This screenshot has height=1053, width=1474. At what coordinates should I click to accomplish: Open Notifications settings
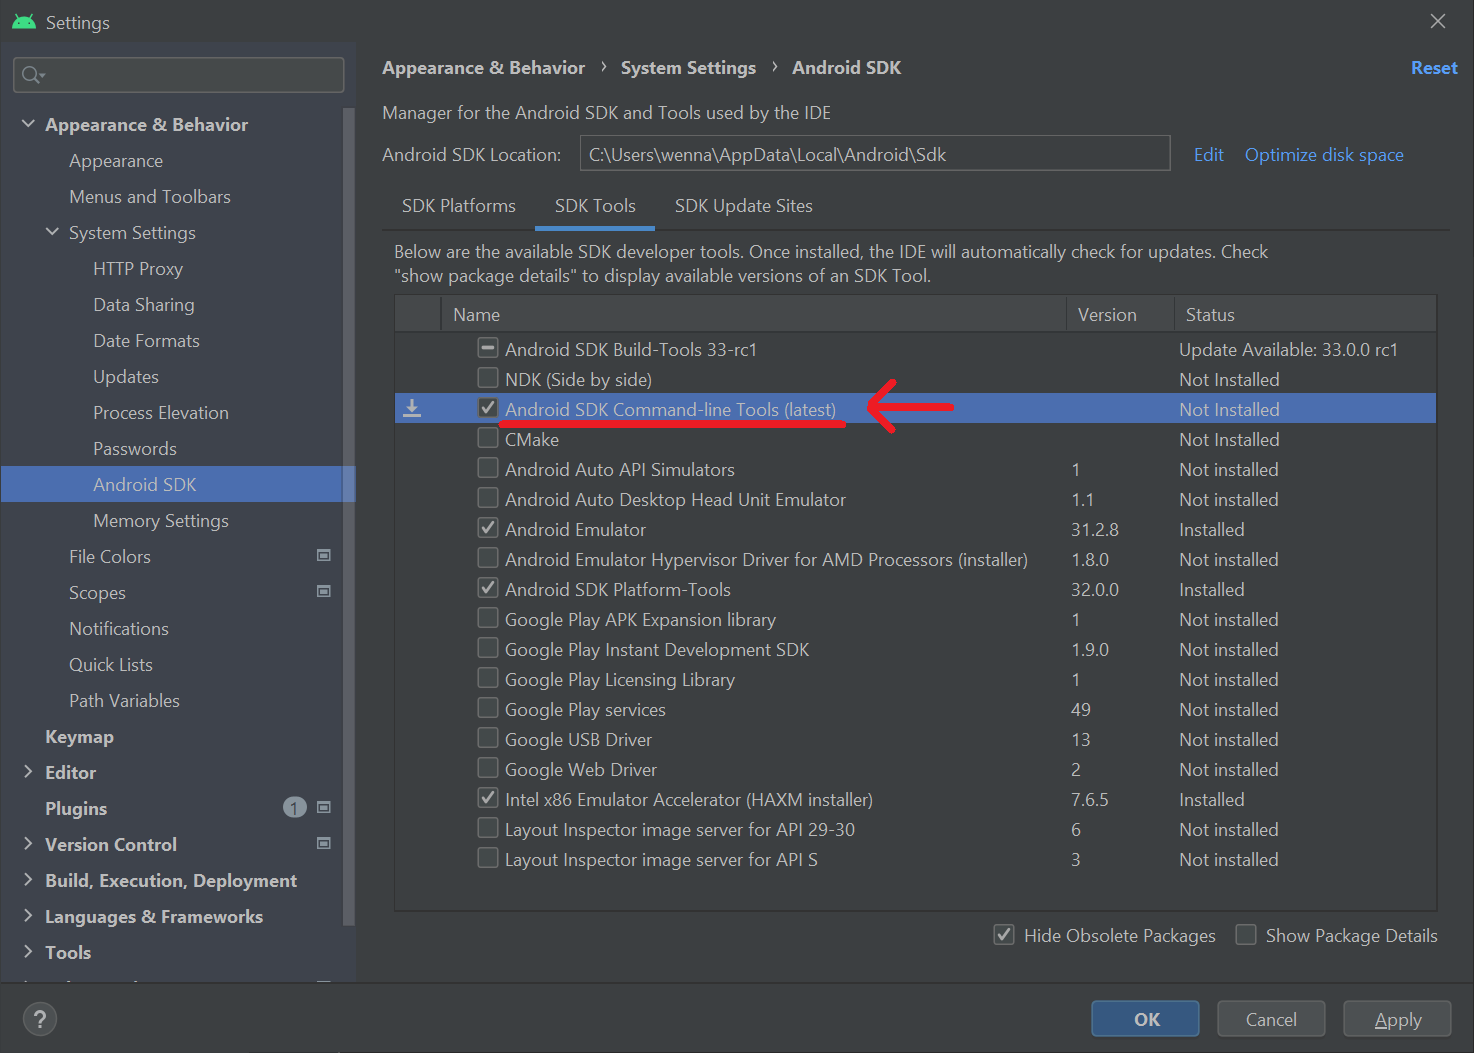(x=119, y=629)
